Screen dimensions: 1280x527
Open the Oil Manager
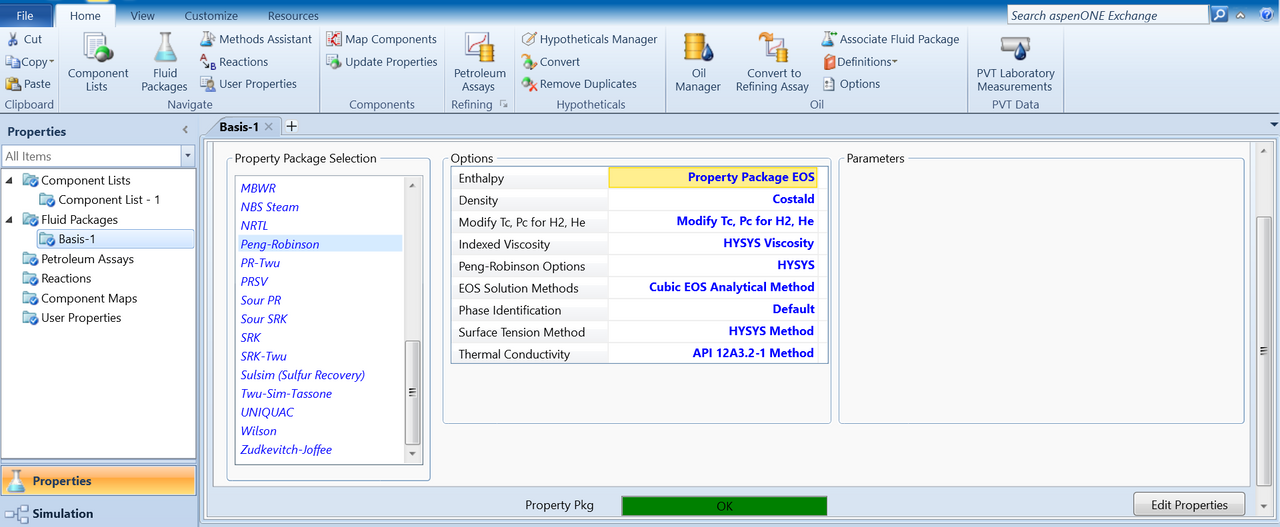[698, 62]
